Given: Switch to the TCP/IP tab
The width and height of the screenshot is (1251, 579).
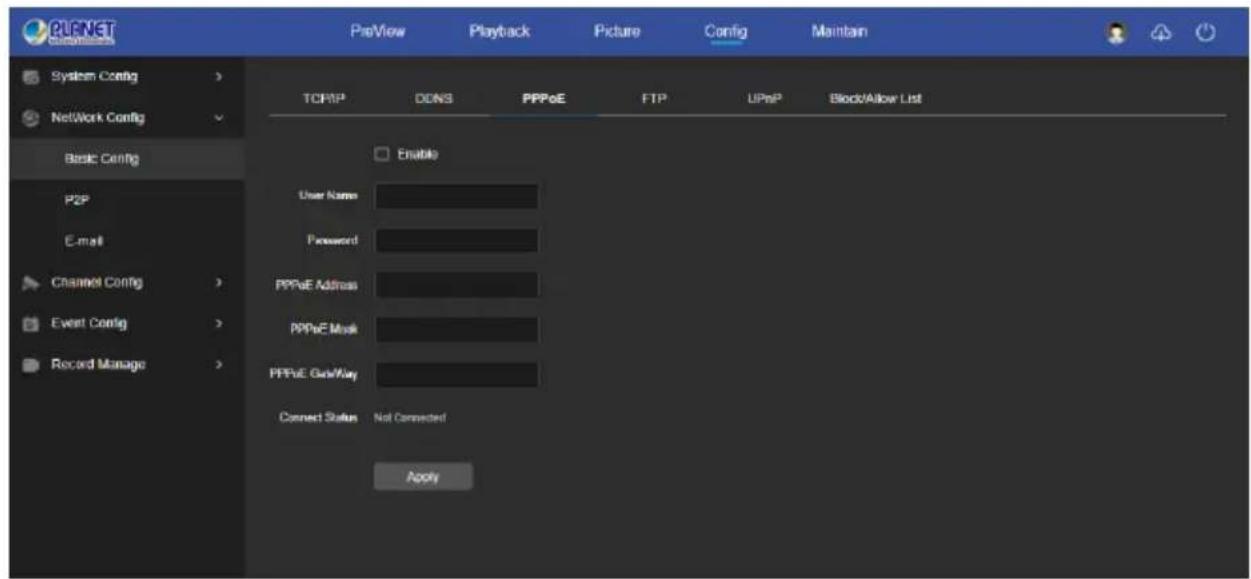Looking at the screenshot, I should click(323, 99).
